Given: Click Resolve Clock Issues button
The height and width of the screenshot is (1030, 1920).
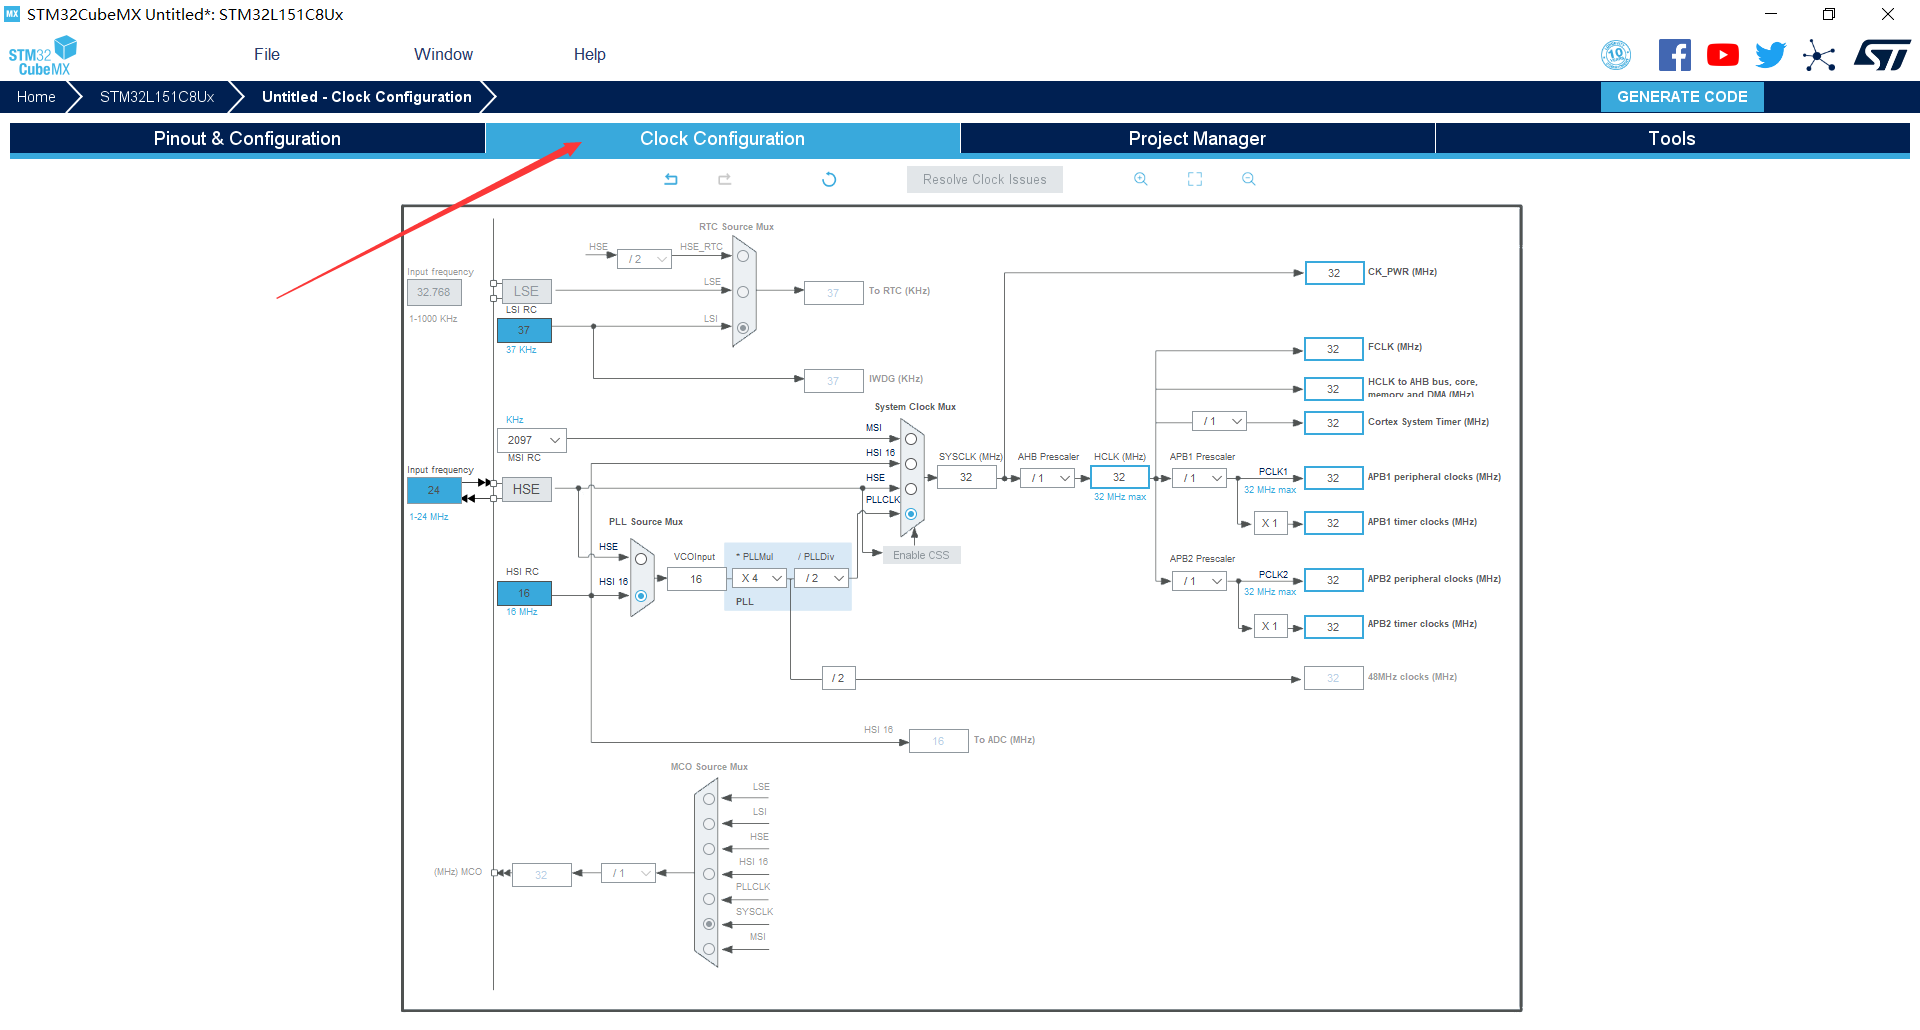Looking at the screenshot, I should coord(984,179).
